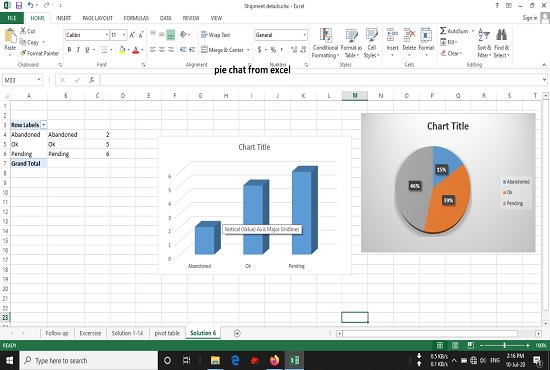This screenshot has width=550, height=370.
Task: Toggle Merge & Center
Action: click(x=222, y=50)
